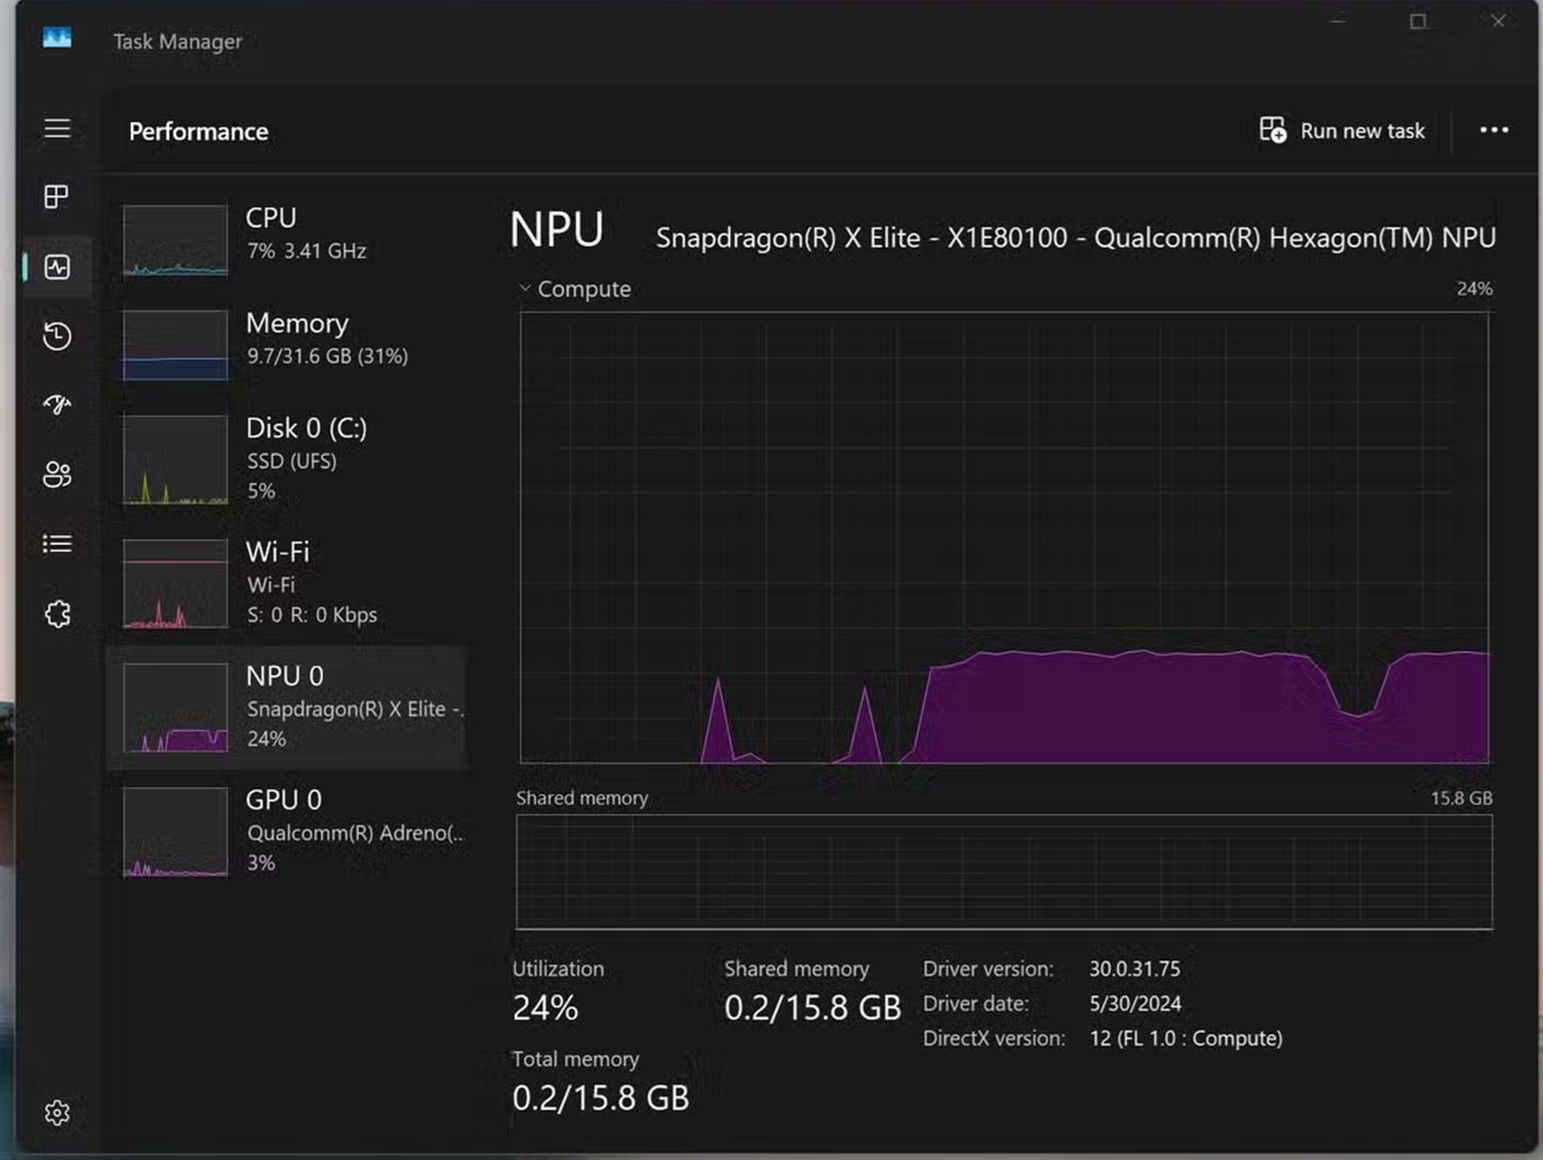This screenshot has height=1160, width=1543.
Task: Click the GPU 0 mini graph thumbnail
Action: click(175, 832)
